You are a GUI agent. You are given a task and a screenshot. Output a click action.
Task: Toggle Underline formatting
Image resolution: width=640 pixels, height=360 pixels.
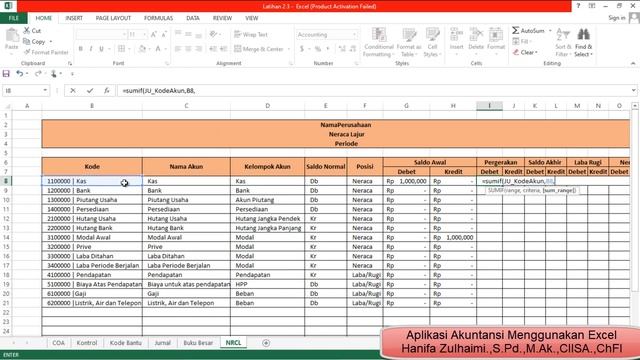[101, 49]
